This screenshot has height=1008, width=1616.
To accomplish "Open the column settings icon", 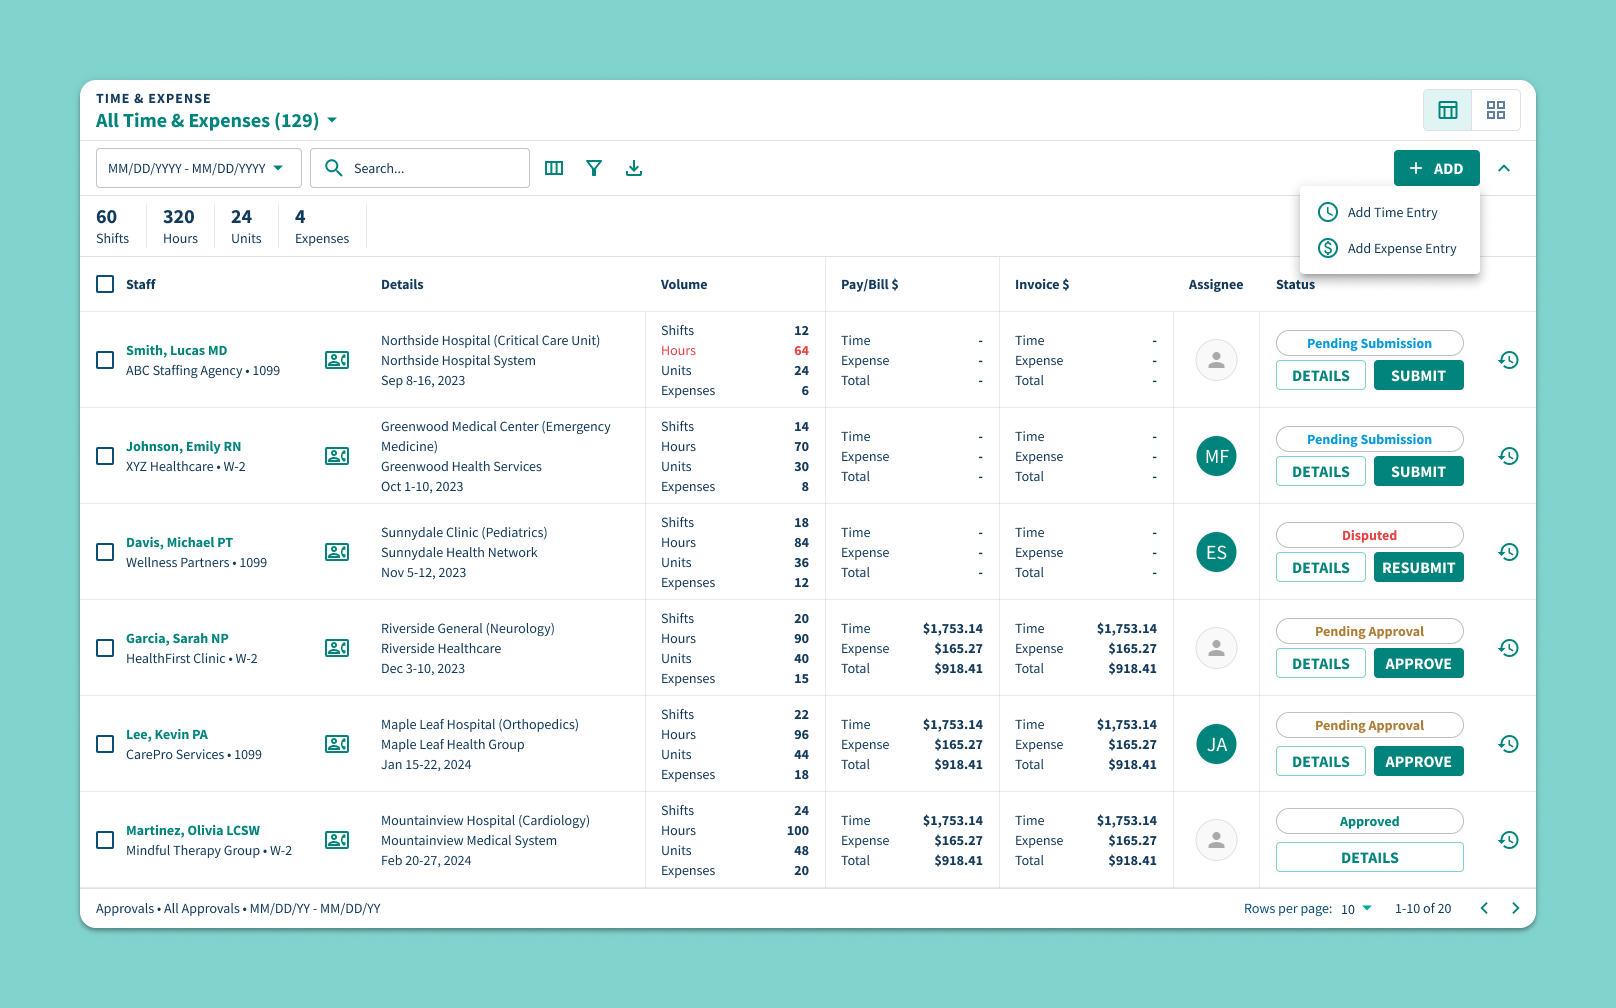I will (x=554, y=168).
